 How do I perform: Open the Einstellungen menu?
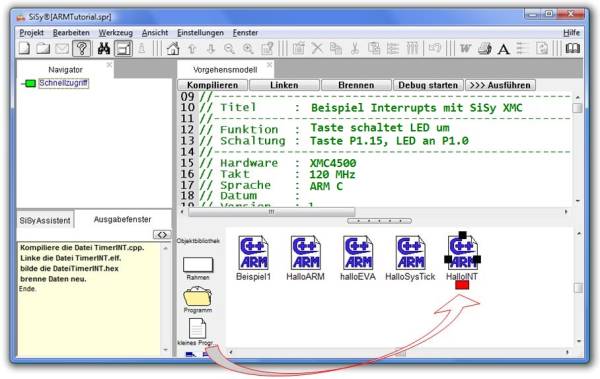coord(200,33)
